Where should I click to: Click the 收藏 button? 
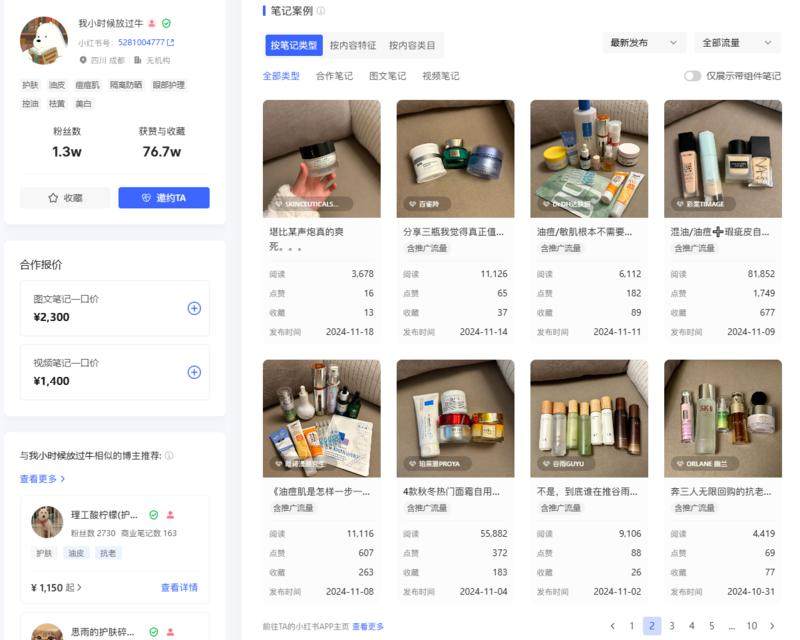click(x=65, y=198)
